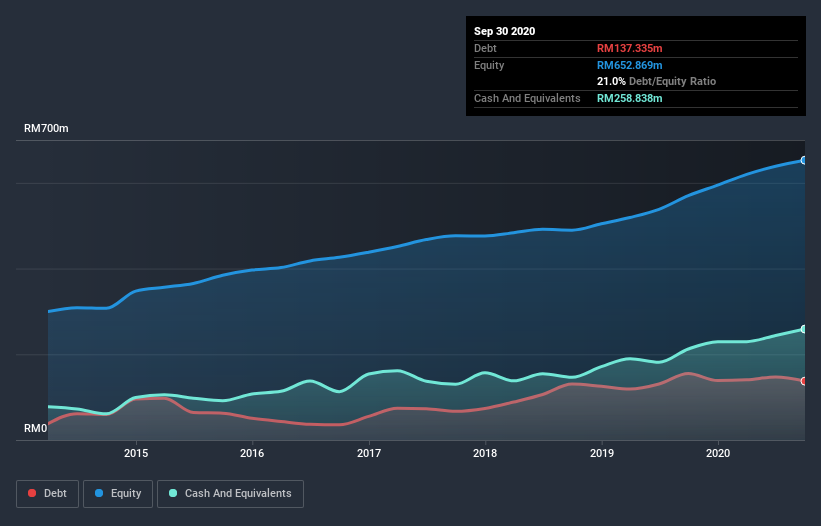This screenshot has width=821, height=526.
Task: Click the 2018 x-axis label
Action: click(x=485, y=453)
